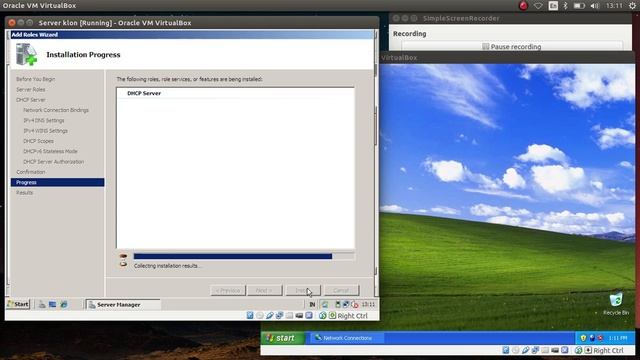
Task: Click shared folders indicator in Server klon status bar
Action: [289, 316]
